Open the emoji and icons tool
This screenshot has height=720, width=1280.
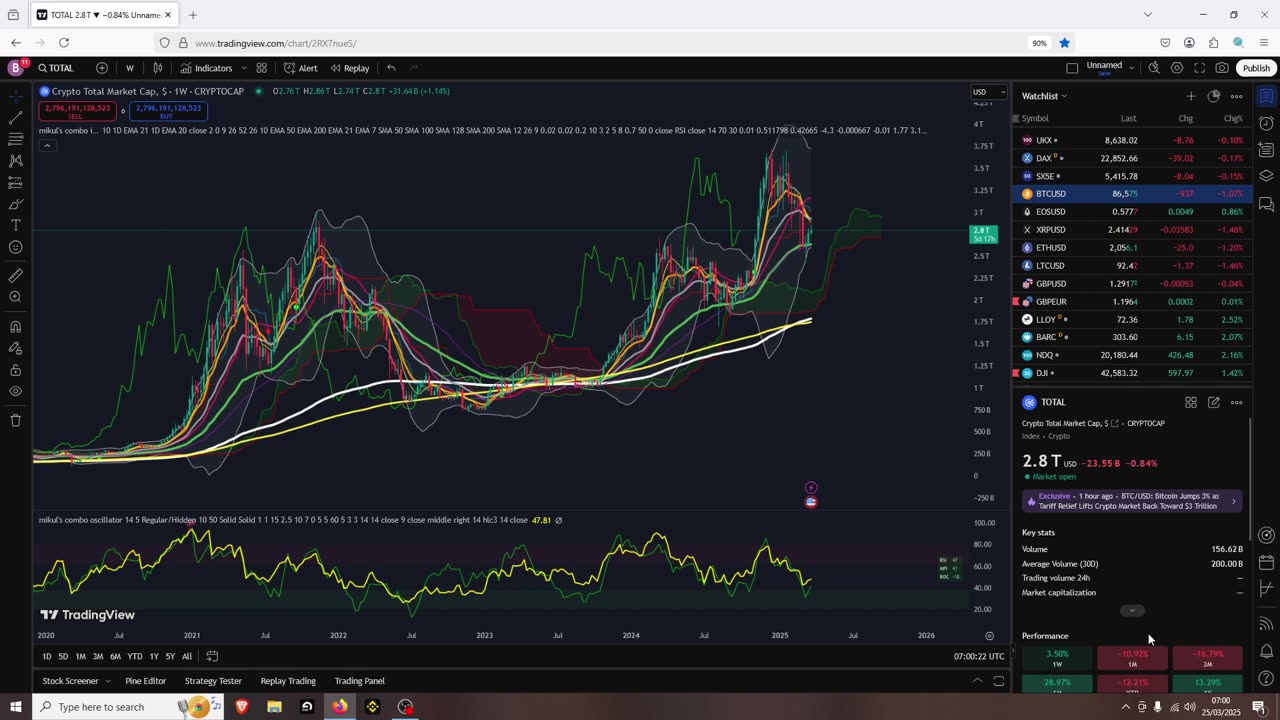15,248
